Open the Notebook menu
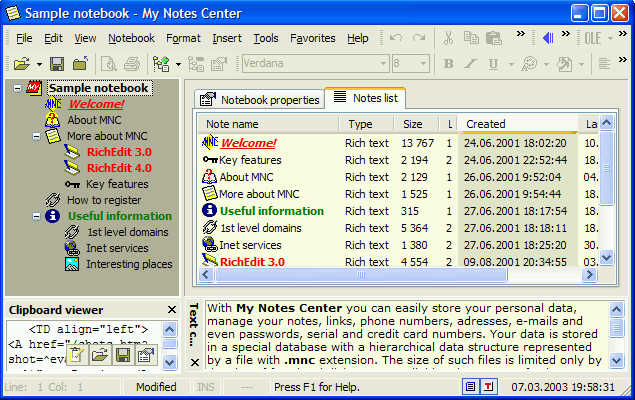The image size is (635, 400). click(x=131, y=38)
